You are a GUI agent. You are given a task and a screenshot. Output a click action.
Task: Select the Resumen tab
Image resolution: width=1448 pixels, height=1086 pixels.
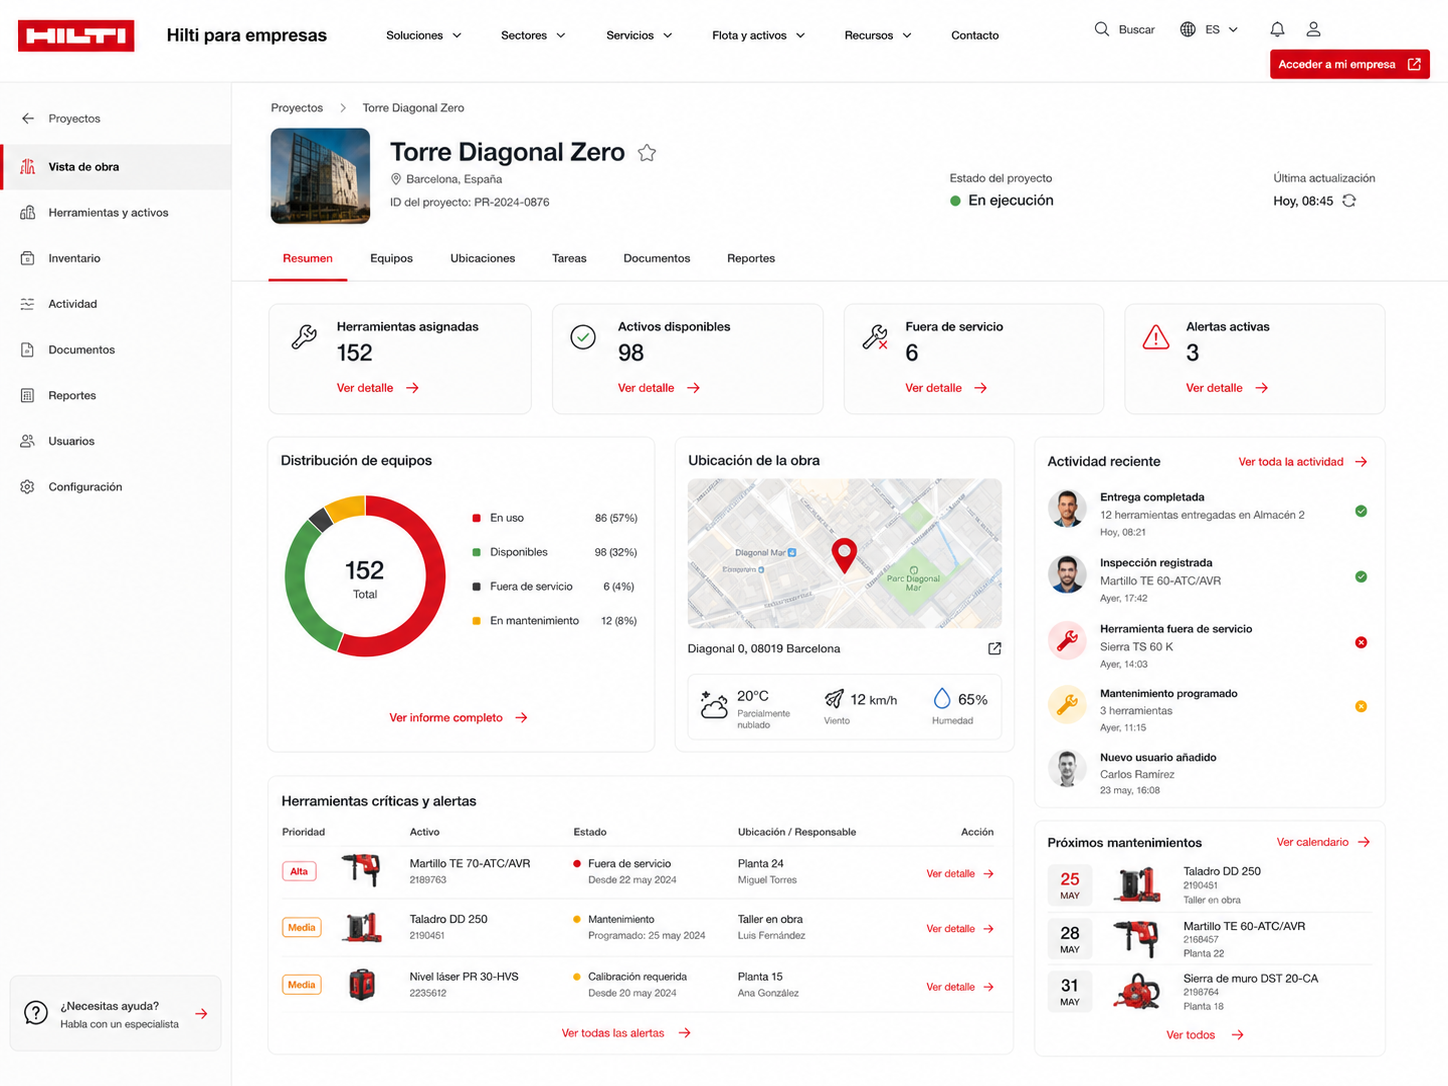(307, 258)
